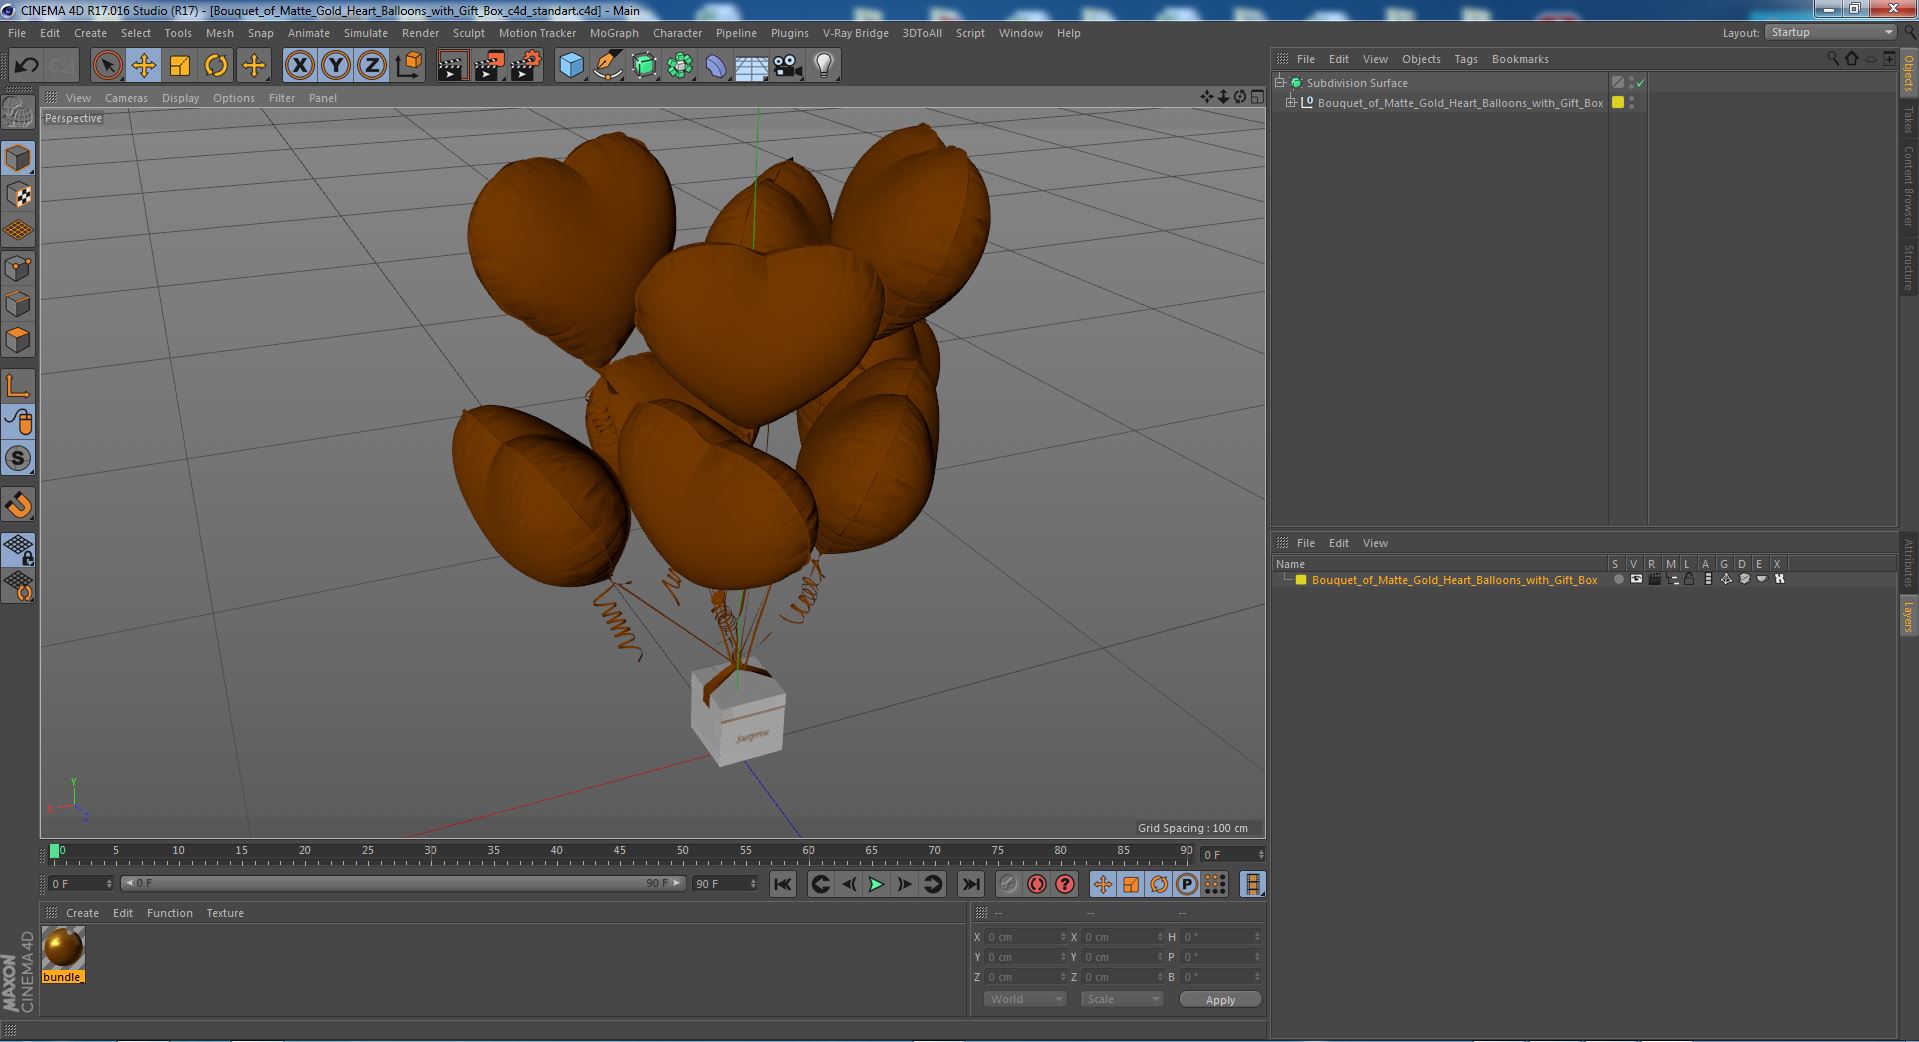The height and width of the screenshot is (1042, 1919).
Task: Activate the Rotate tool
Action: point(216,66)
